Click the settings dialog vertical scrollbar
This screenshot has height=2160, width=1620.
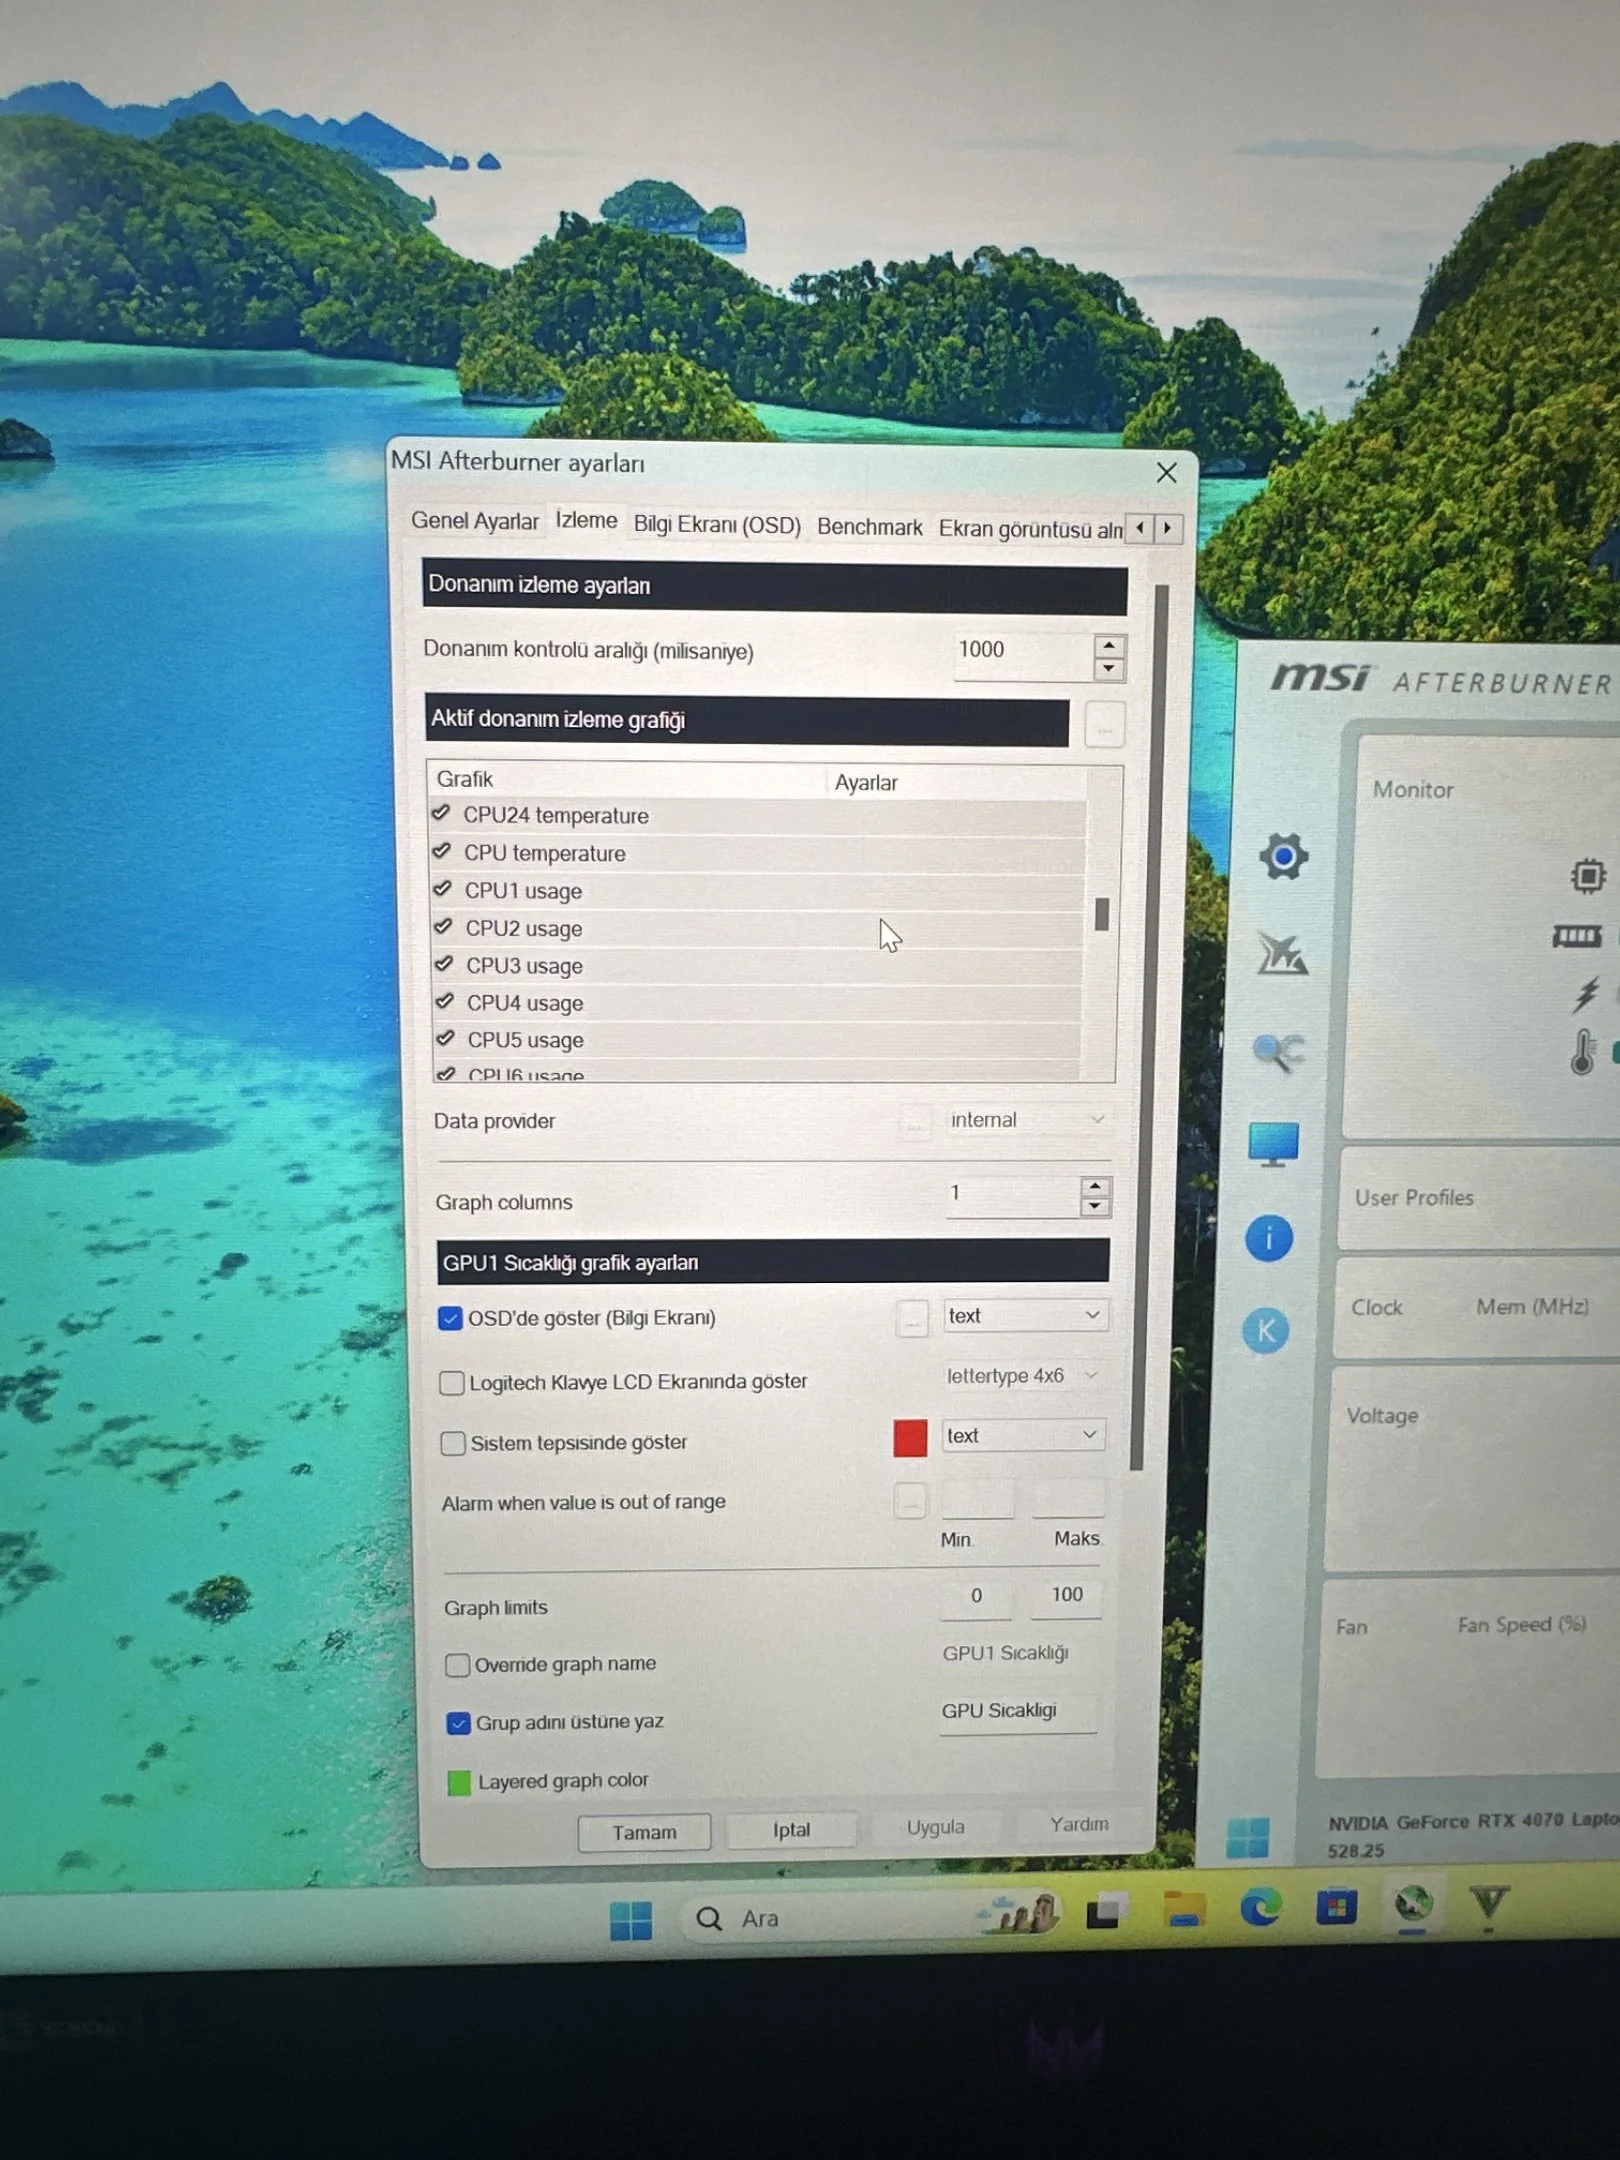[1148, 1028]
